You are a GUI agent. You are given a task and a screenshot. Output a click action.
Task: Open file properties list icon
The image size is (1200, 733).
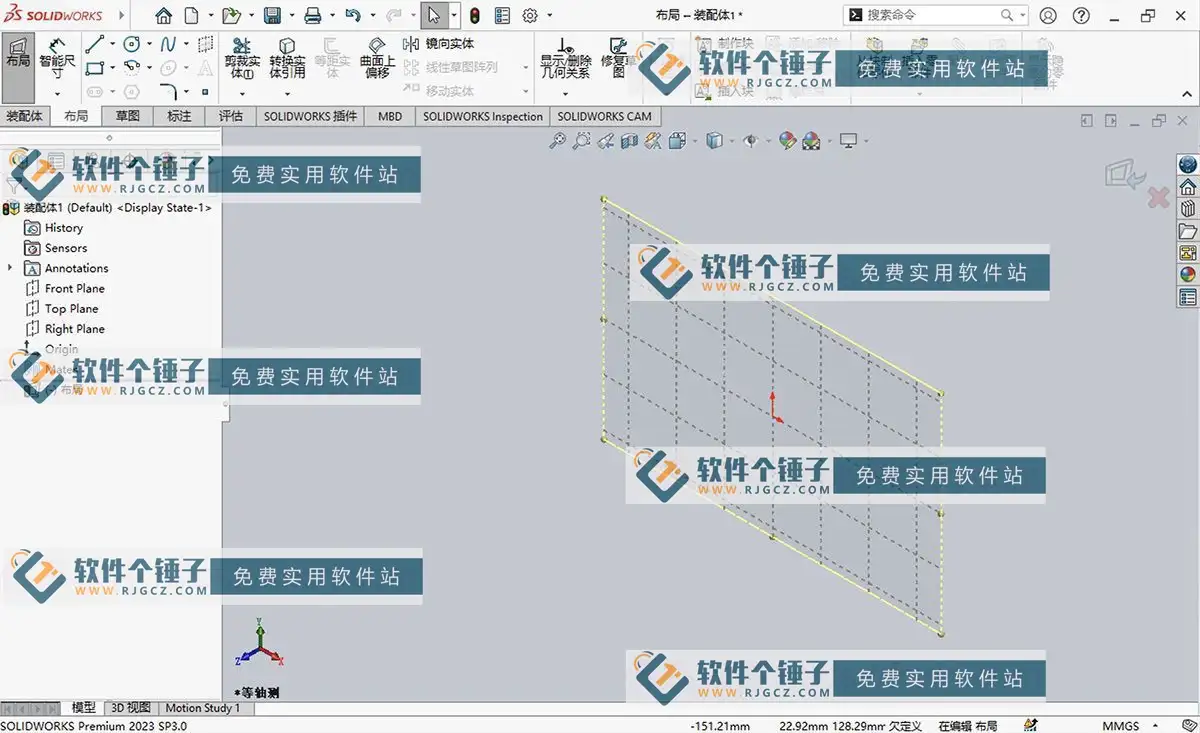click(502, 16)
